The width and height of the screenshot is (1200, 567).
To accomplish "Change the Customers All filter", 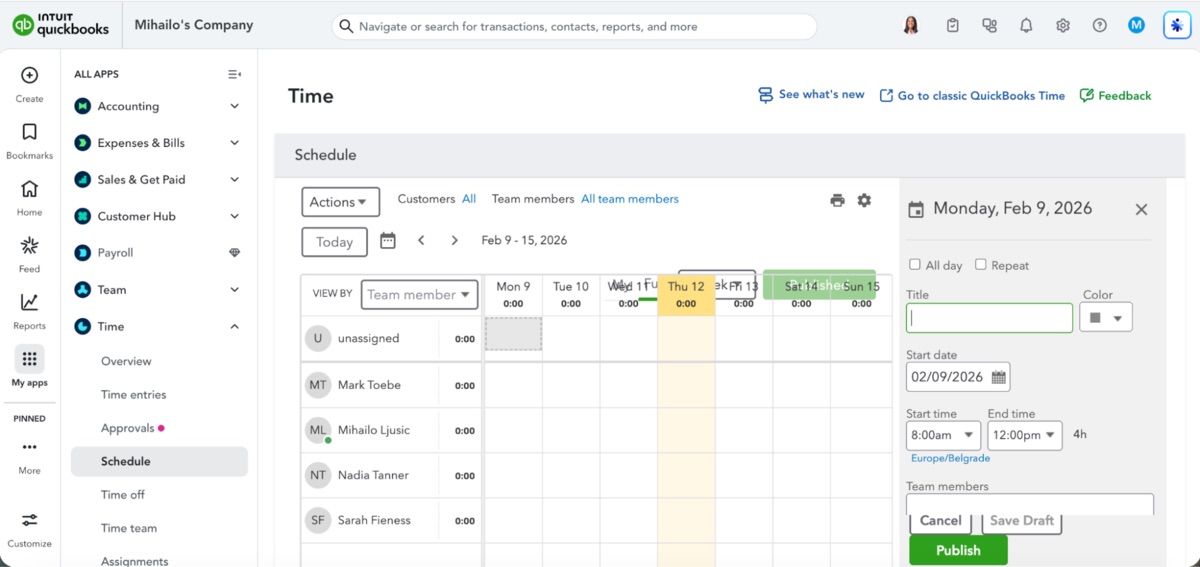I will tap(469, 199).
